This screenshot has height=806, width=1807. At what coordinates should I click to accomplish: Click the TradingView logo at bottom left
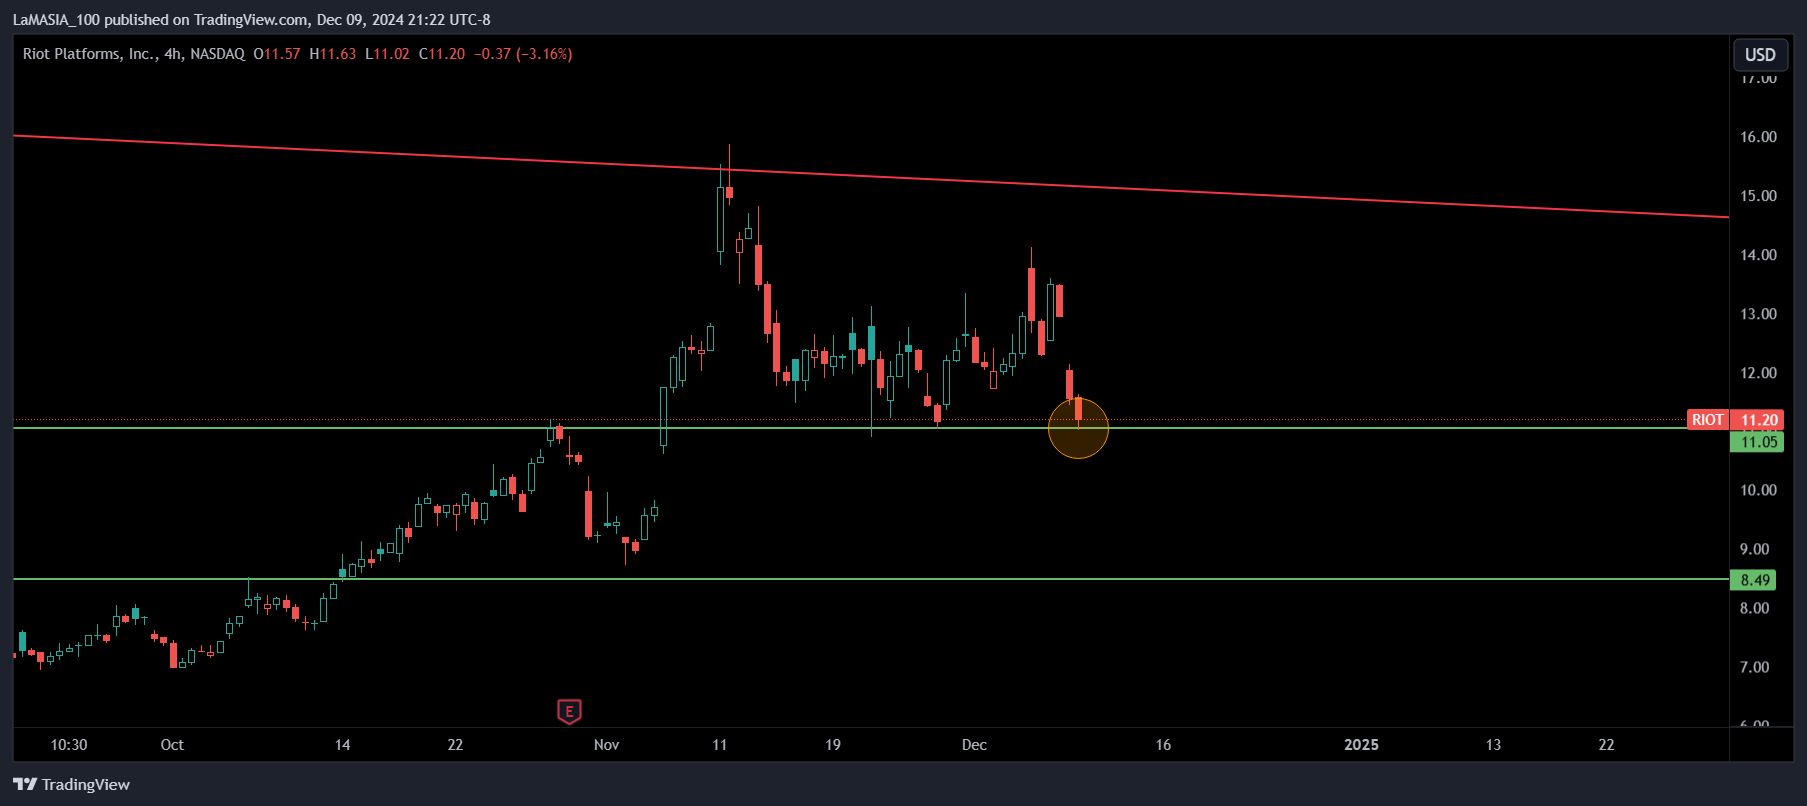click(72, 784)
